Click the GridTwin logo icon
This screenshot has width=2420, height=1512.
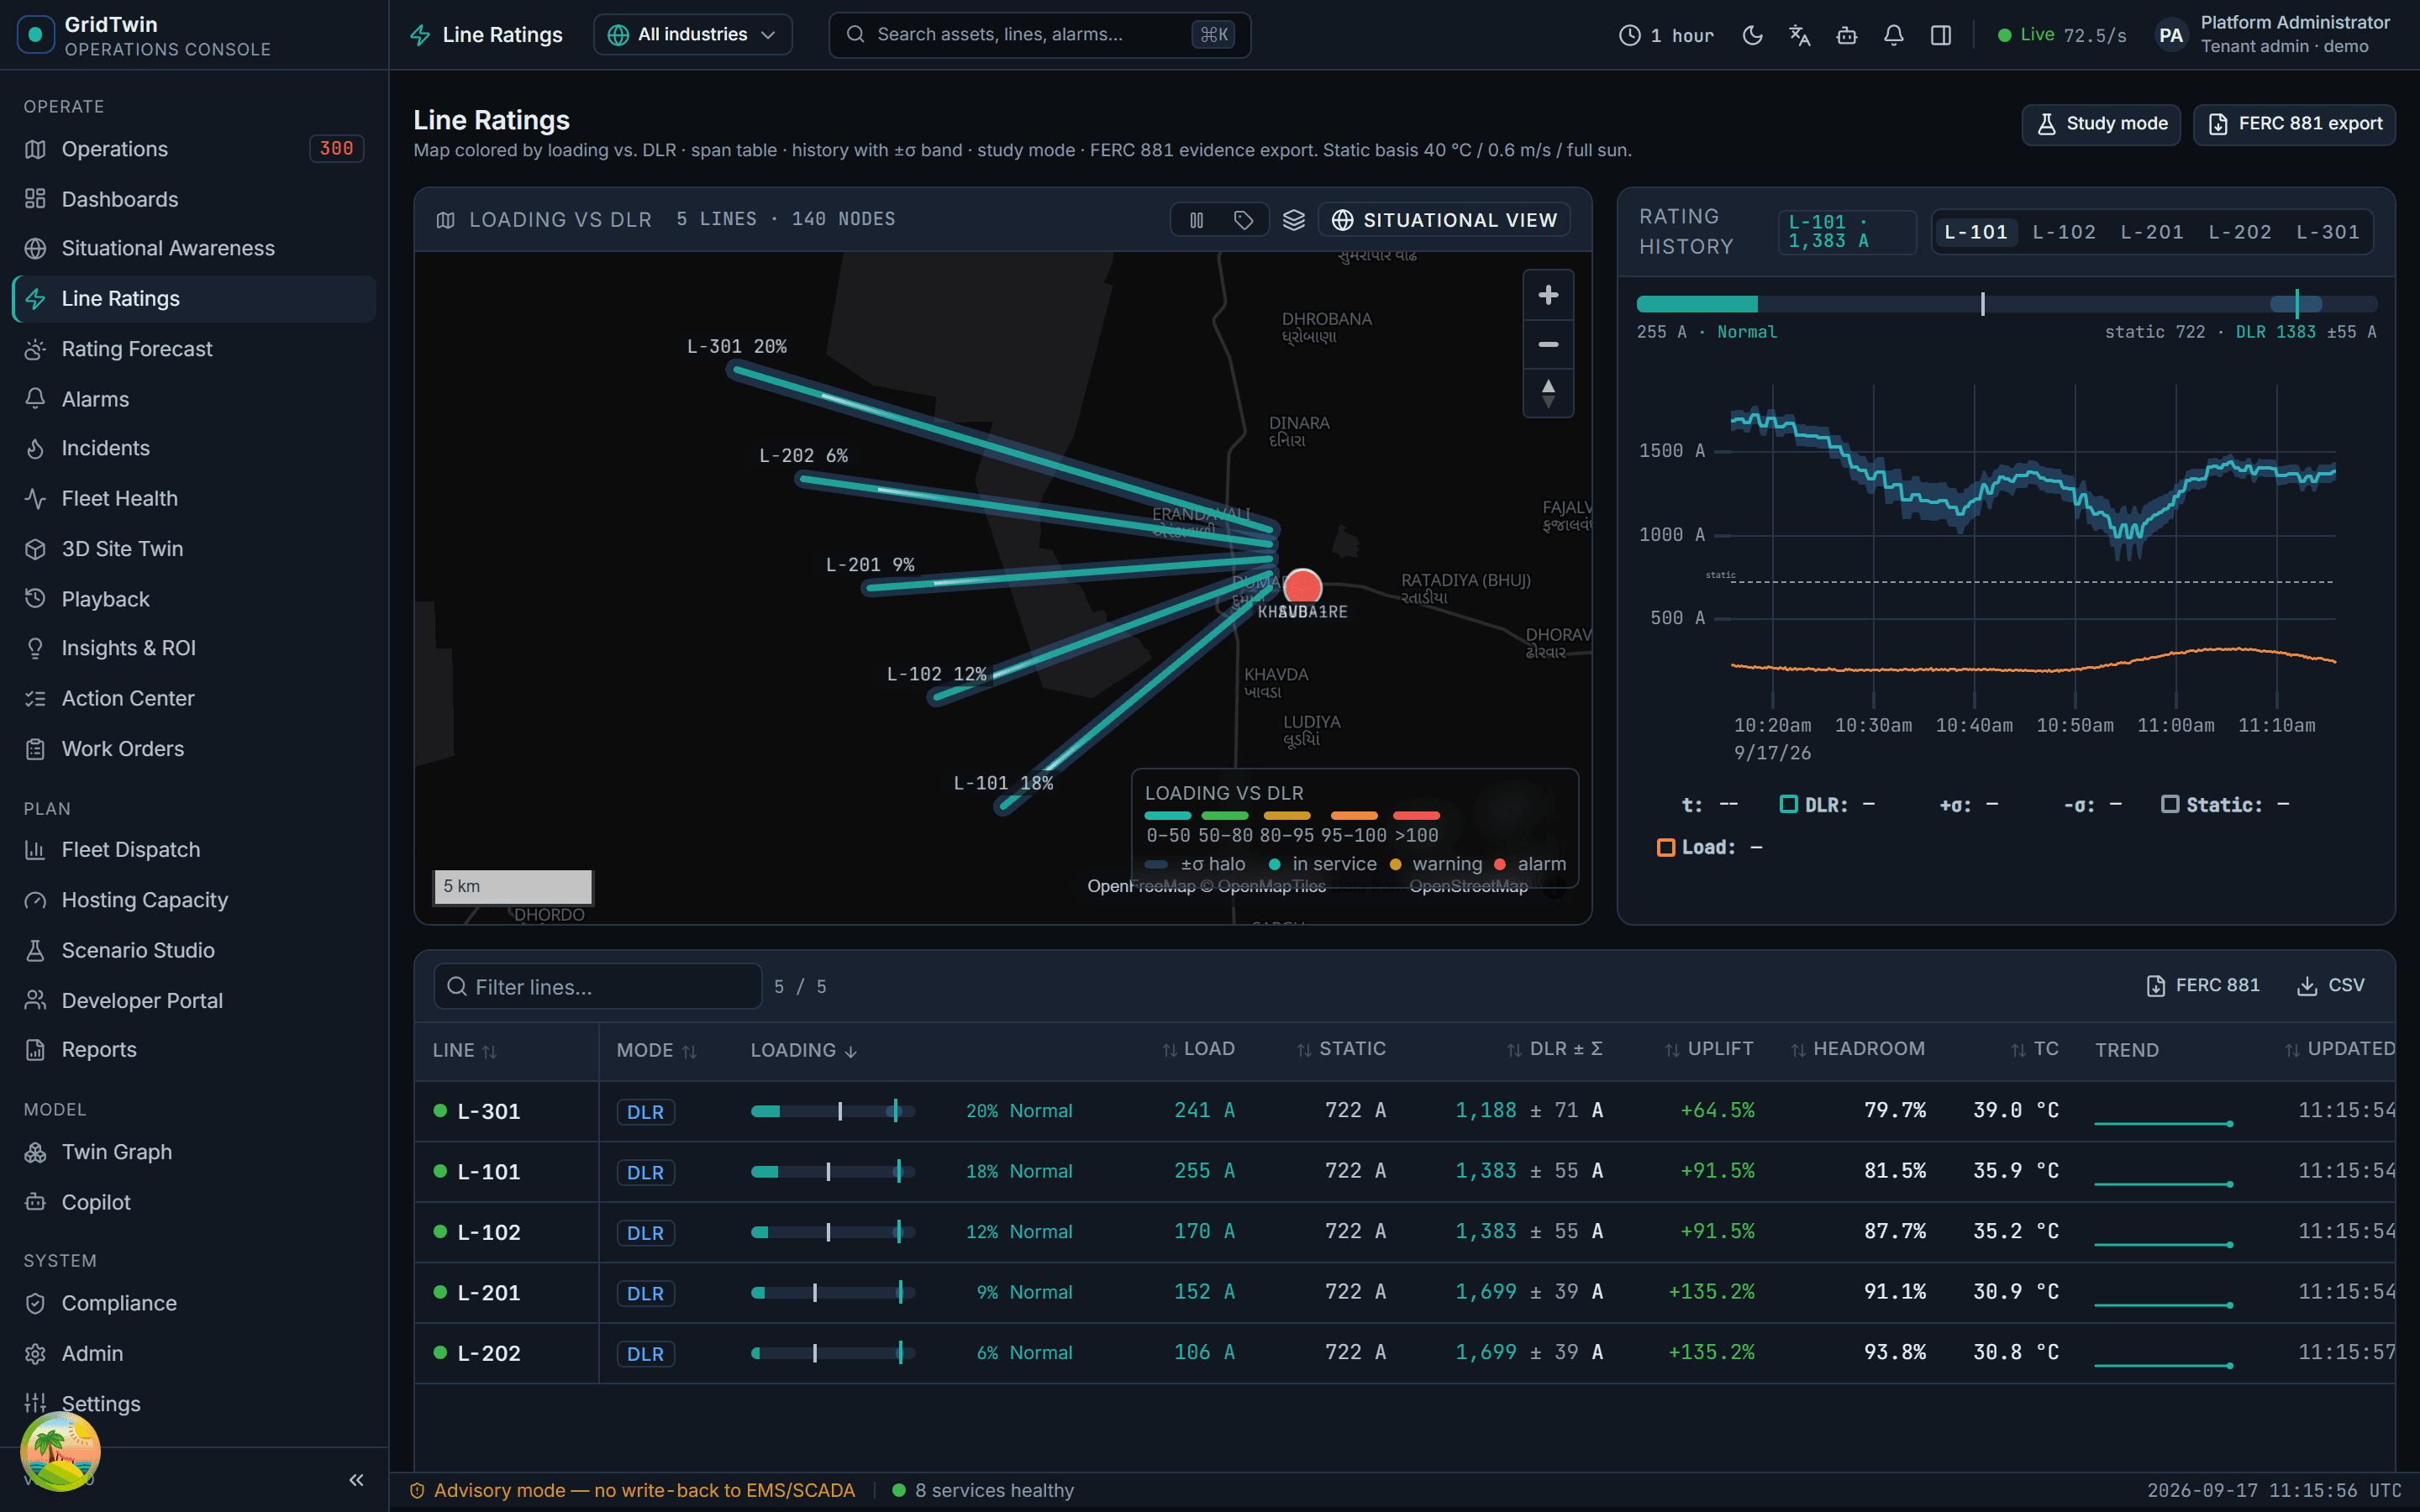[36, 35]
